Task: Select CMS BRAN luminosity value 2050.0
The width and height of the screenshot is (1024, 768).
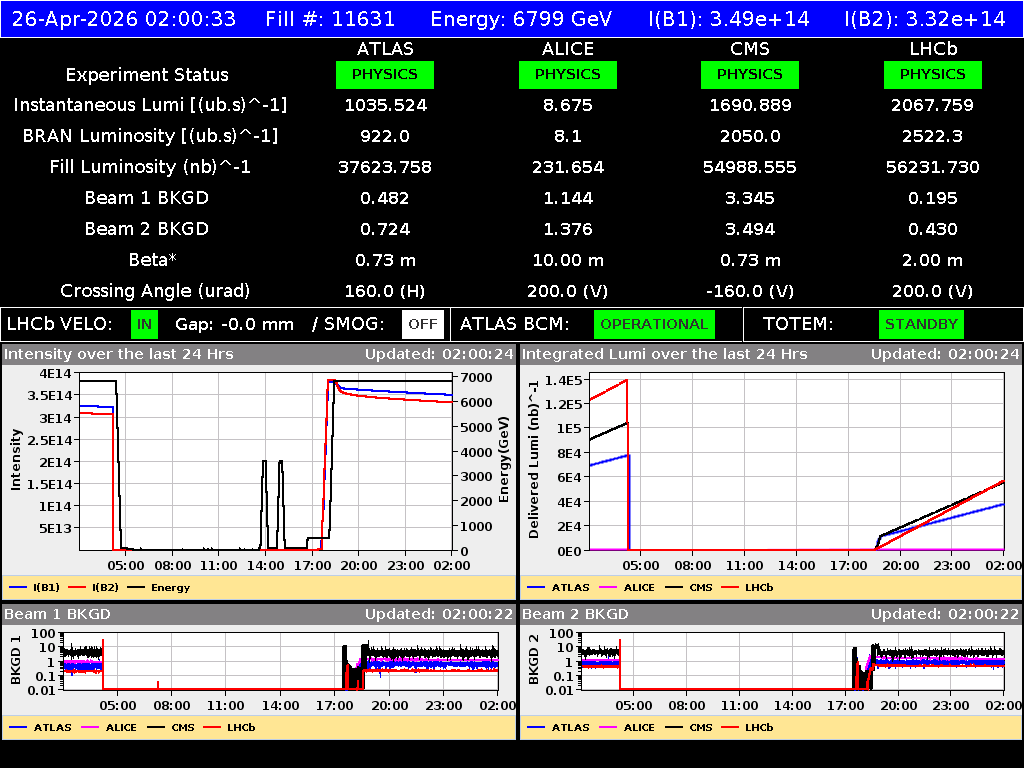Action: click(x=750, y=136)
